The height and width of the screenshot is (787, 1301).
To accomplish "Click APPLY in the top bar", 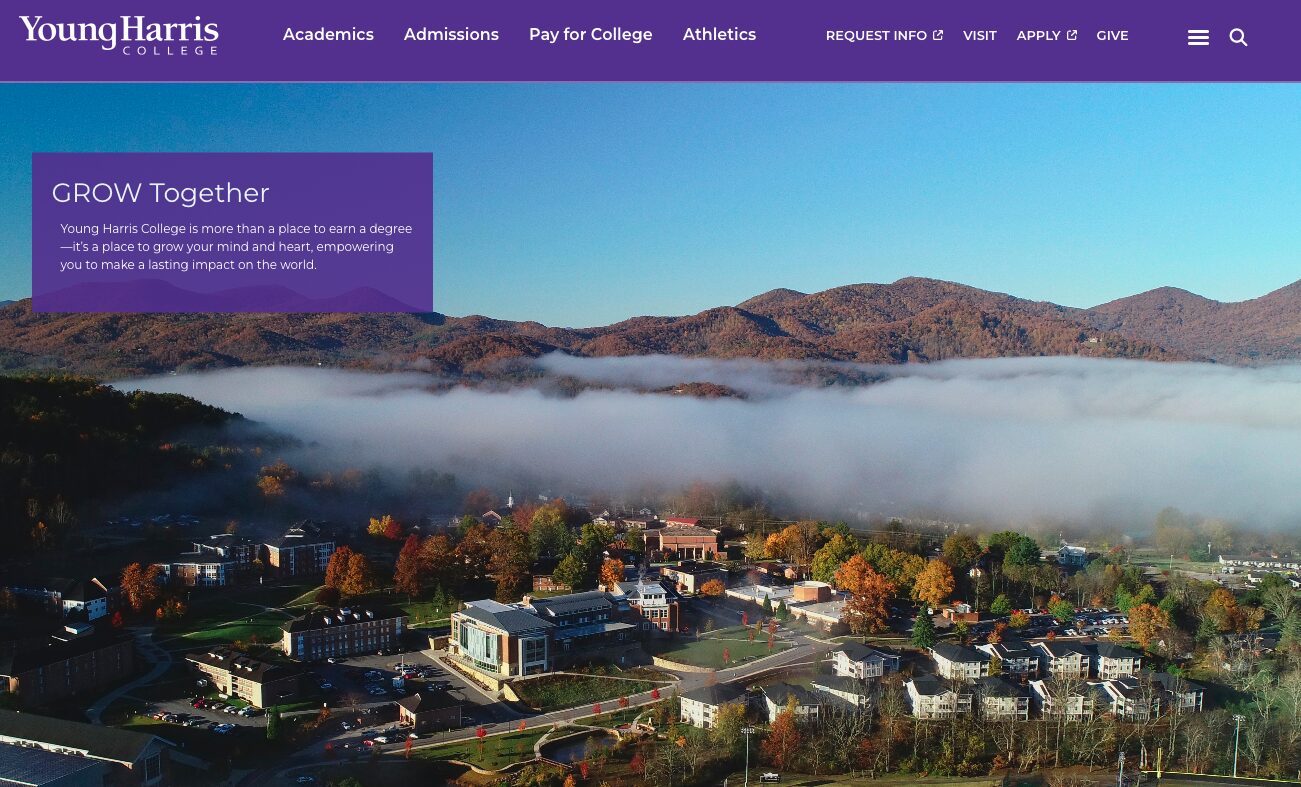I will coord(1038,35).
